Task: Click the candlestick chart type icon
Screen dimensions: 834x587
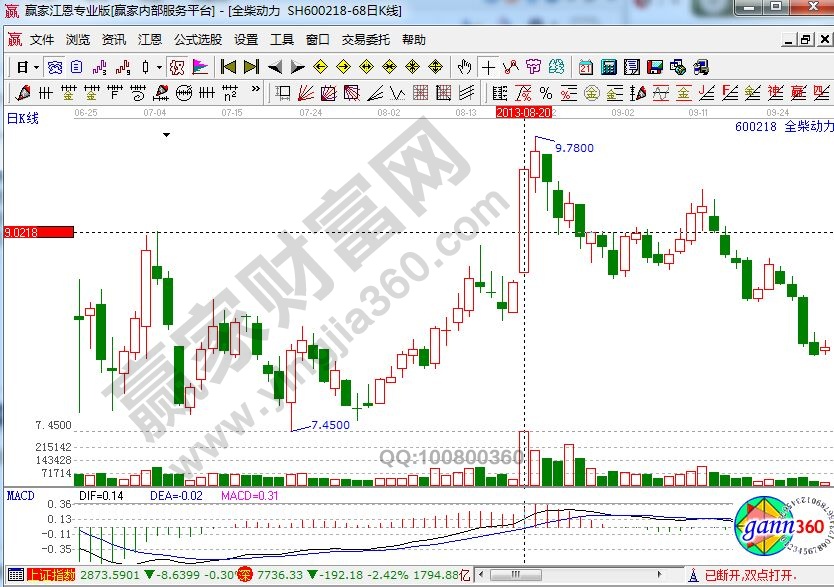Action: point(145,67)
